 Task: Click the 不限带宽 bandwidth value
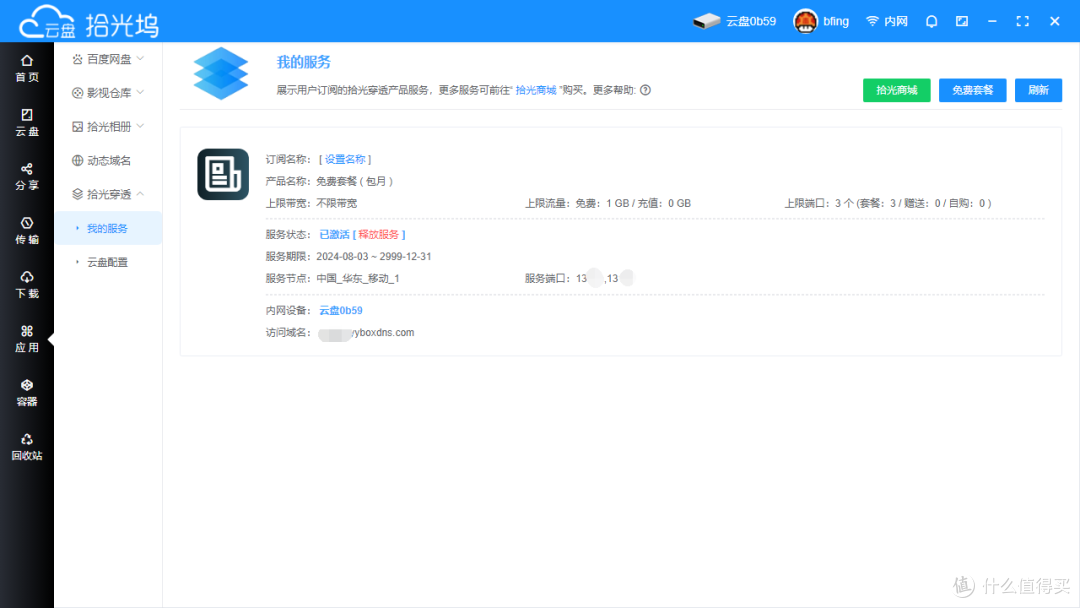click(337, 203)
